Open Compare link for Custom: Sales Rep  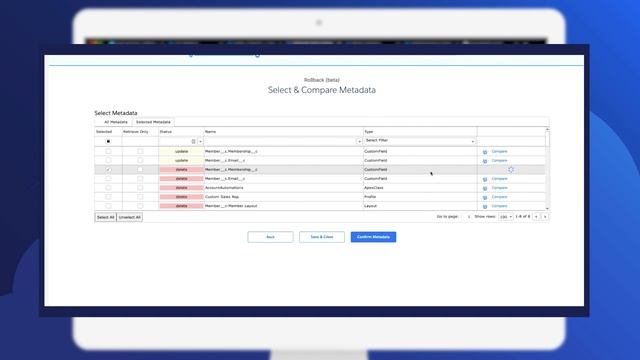[x=499, y=197]
